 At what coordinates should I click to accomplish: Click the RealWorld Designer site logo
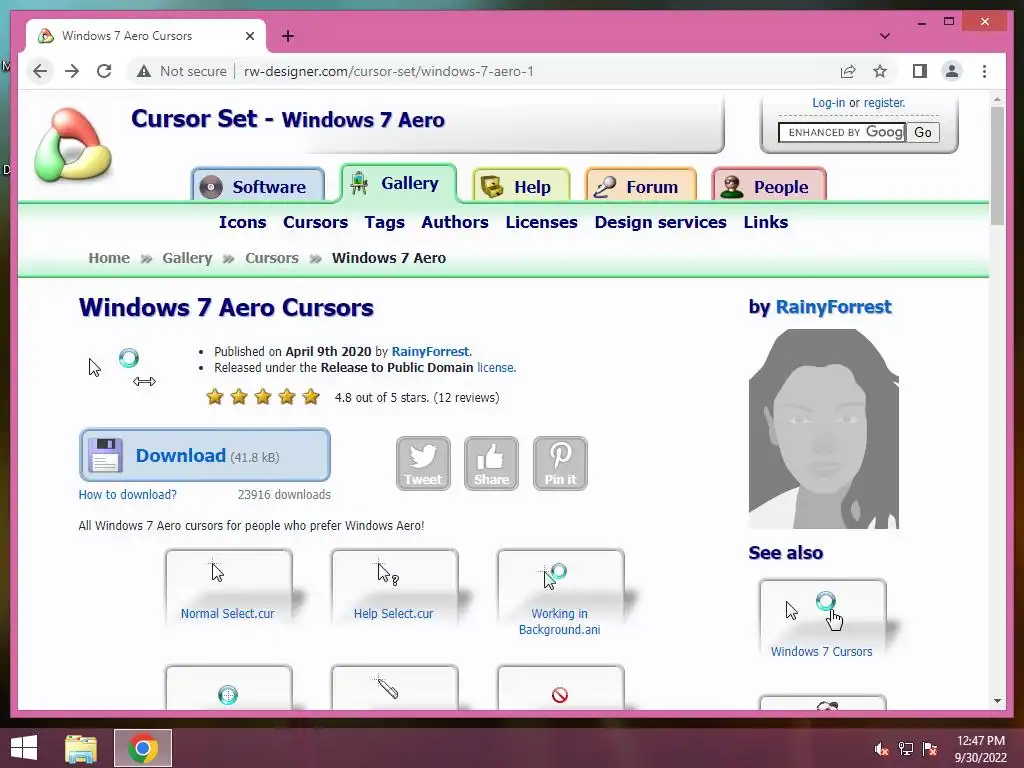click(x=73, y=145)
